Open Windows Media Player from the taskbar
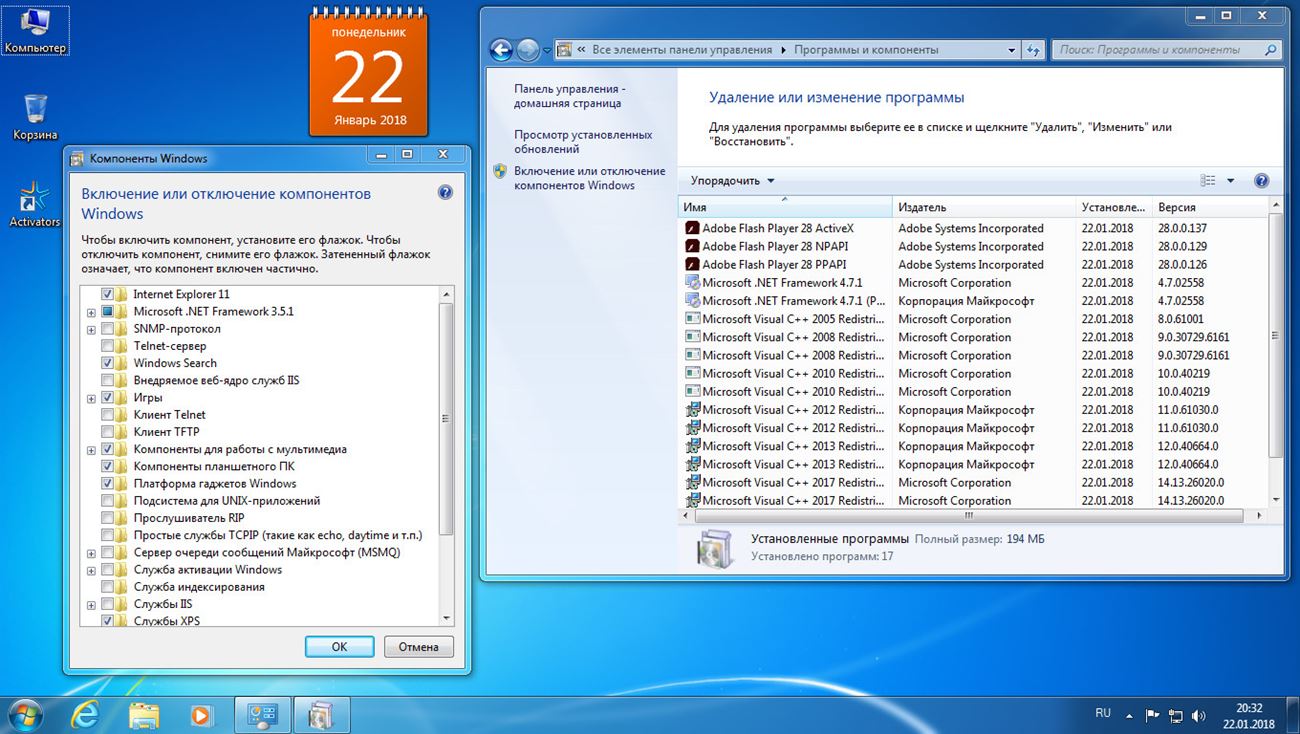Screen dimensions: 1300x734 (x=201, y=715)
